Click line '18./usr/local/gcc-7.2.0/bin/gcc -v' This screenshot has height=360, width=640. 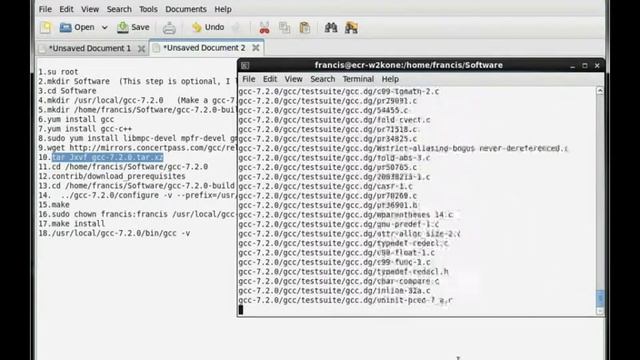pyautogui.click(x=114, y=233)
